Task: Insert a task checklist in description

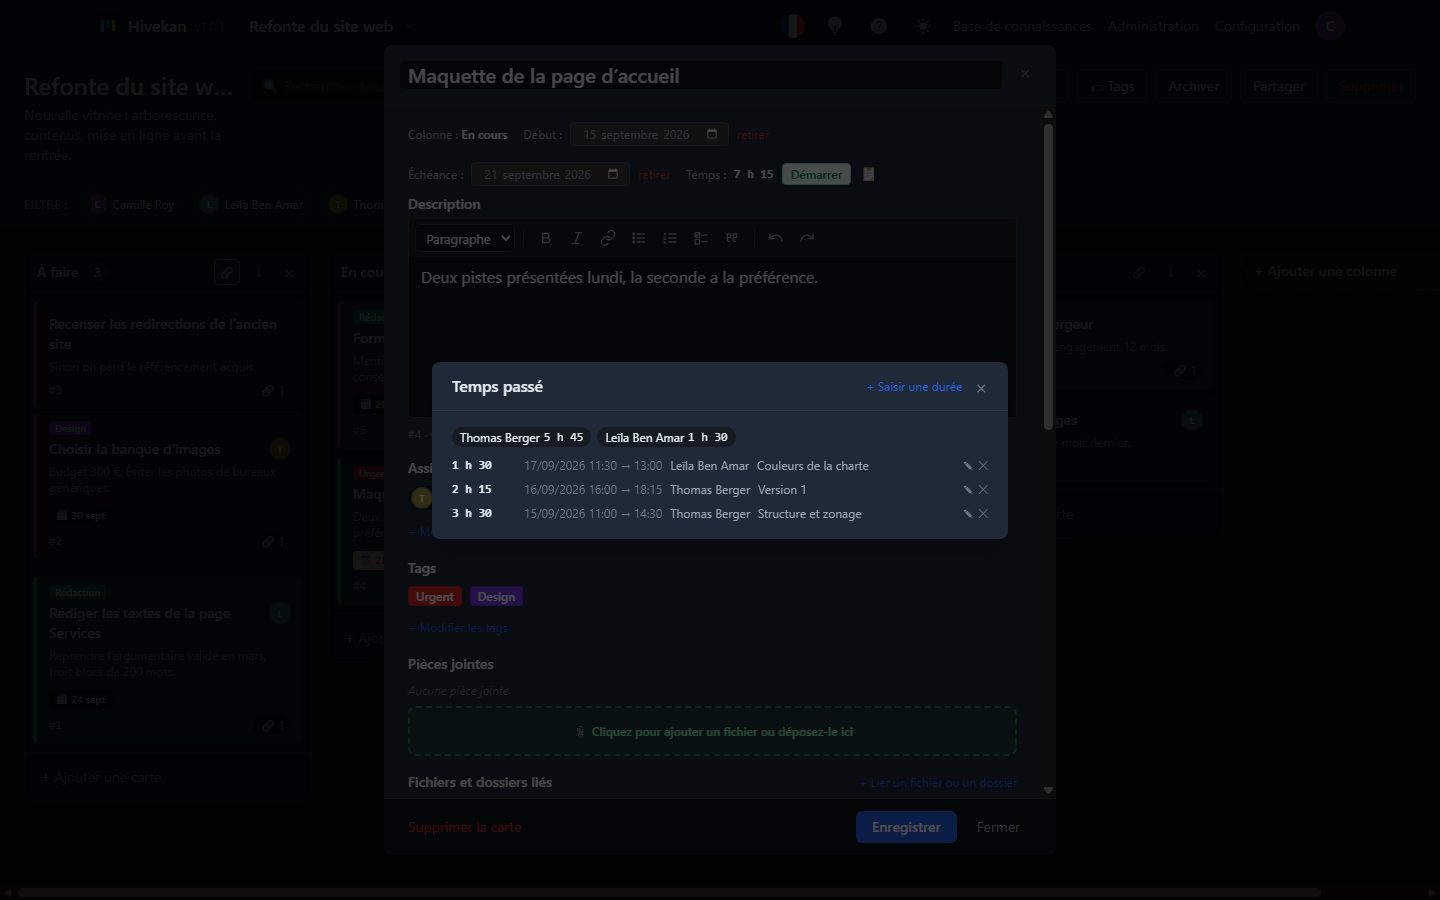Action: (x=700, y=238)
